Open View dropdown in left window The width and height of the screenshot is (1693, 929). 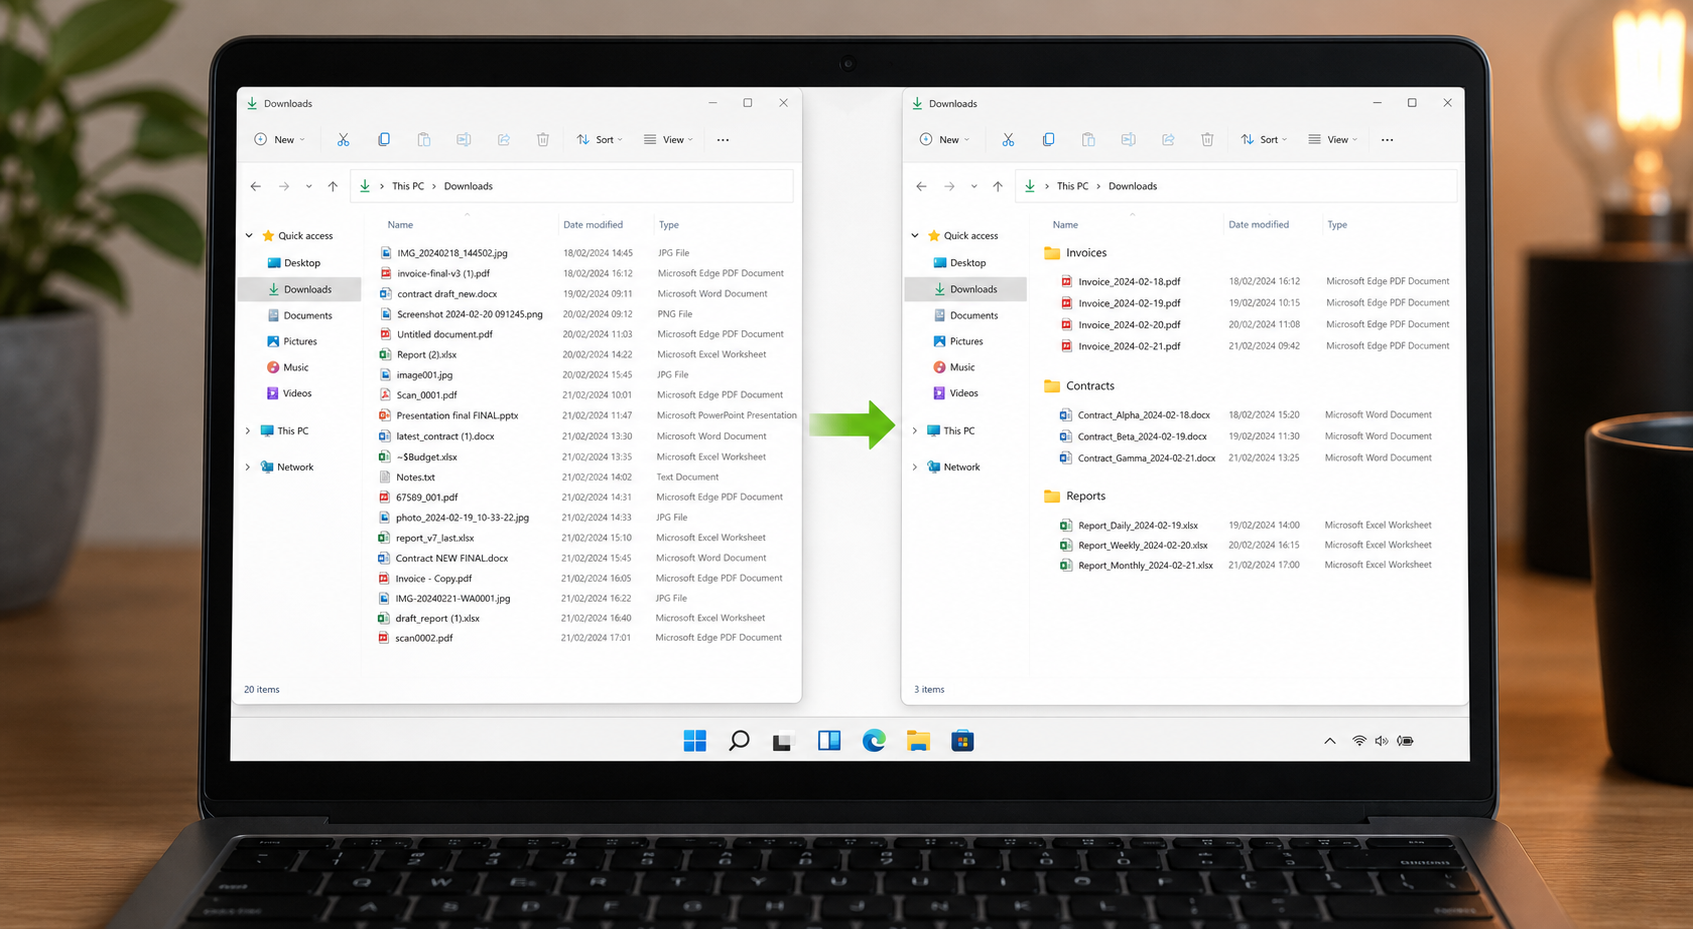(x=668, y=140)
